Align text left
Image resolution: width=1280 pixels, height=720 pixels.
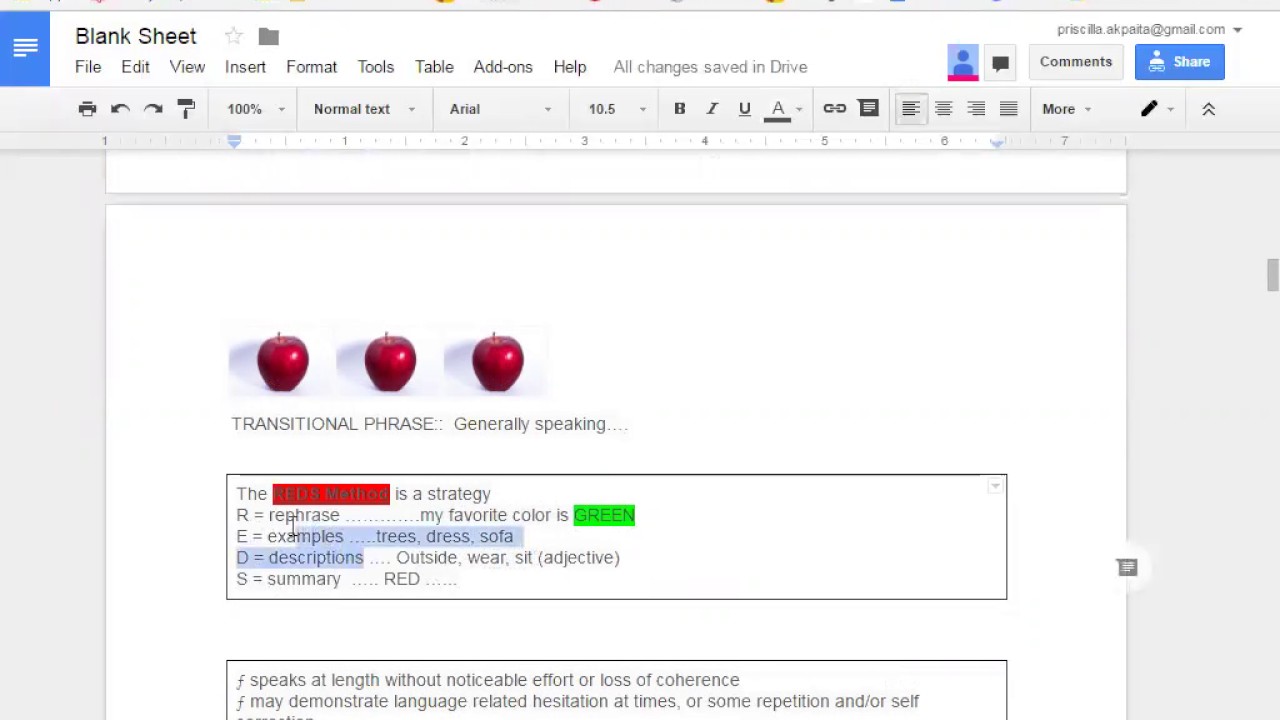click(910, 109)
